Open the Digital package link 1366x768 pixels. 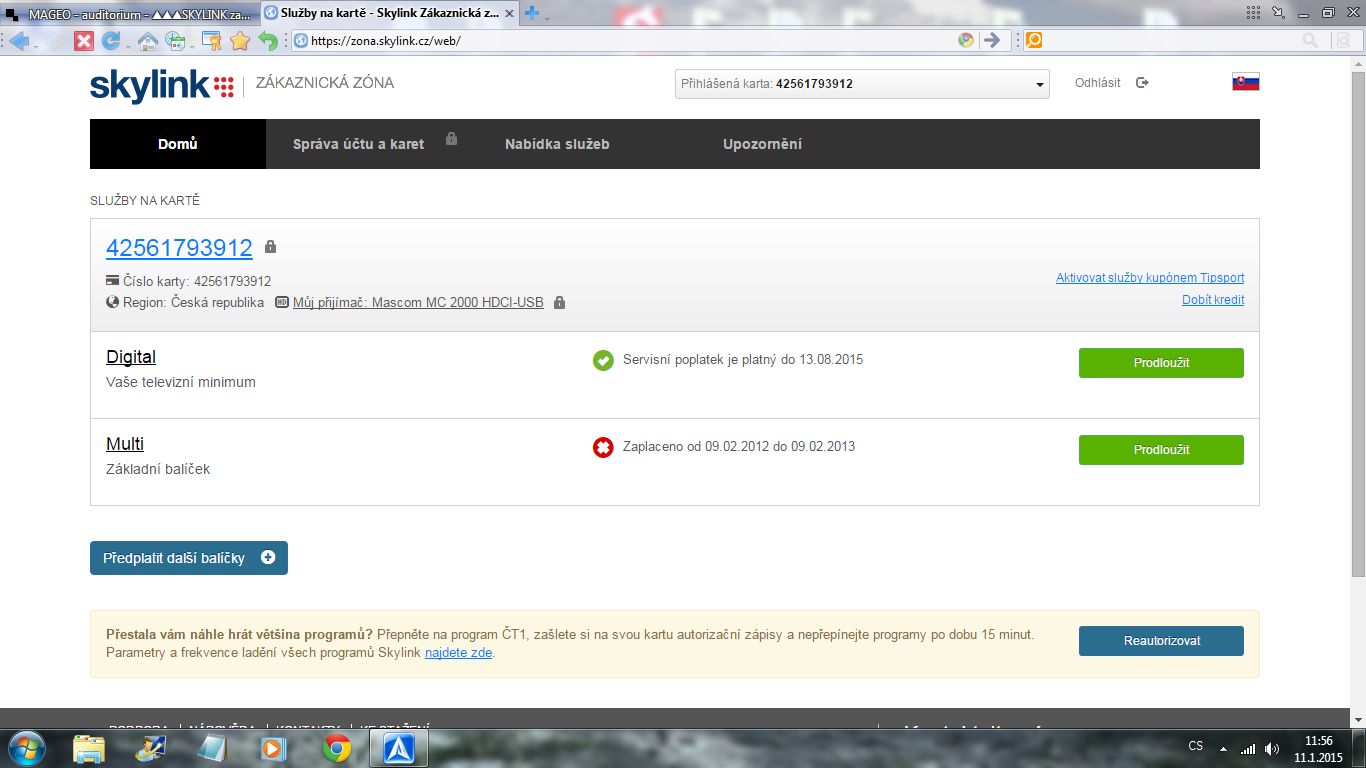pyautogui.click(x=131, y=357)
